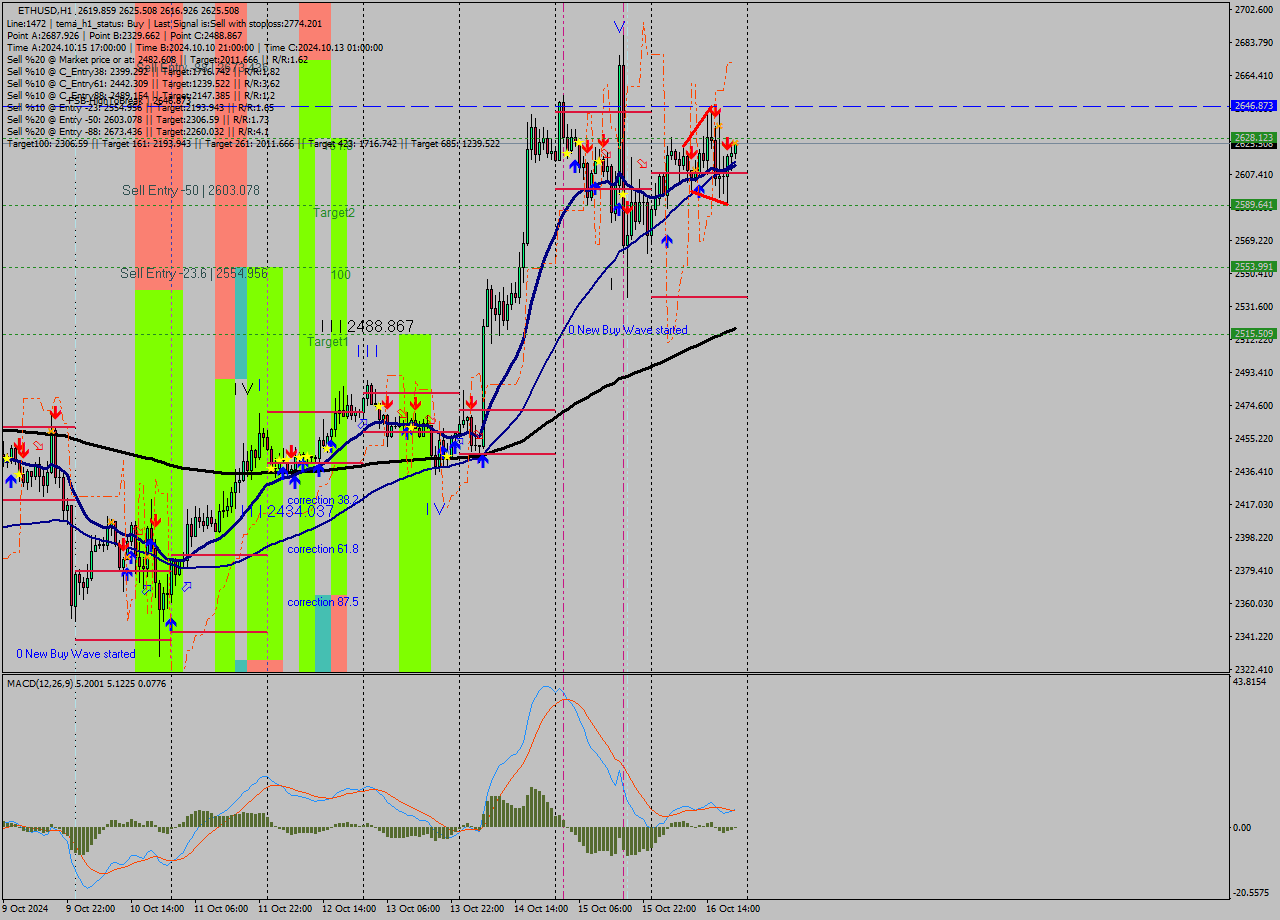Click the 2360.030 price axis value

[1253, 604]
